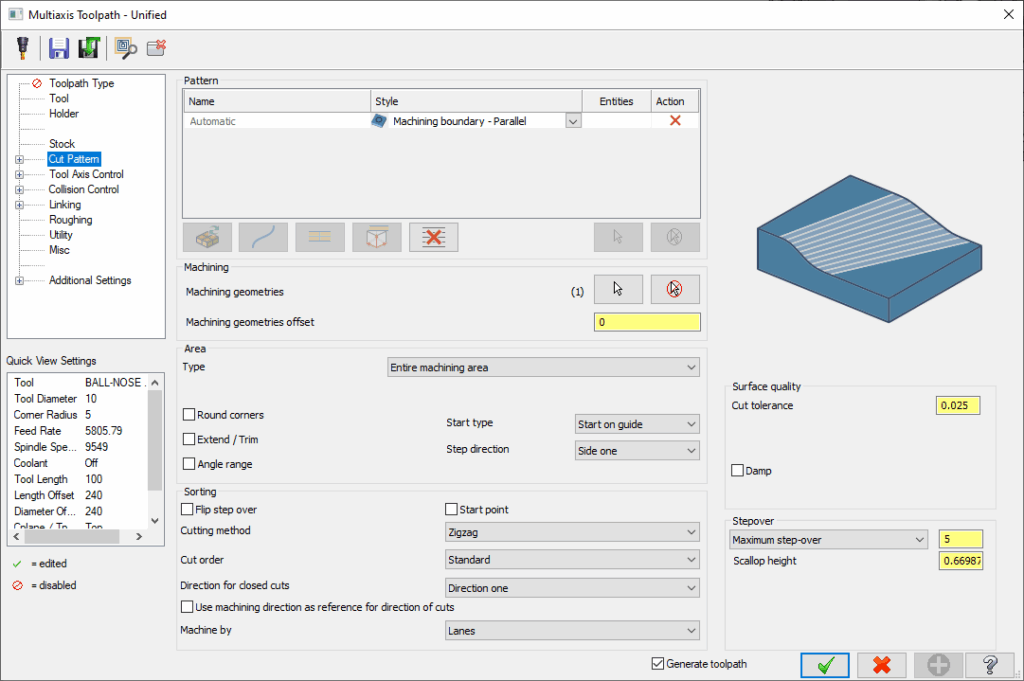The height and width of the screenshot is (681, 1024).
Task: Open the Roughing page in tree
Action: point(71,219)
